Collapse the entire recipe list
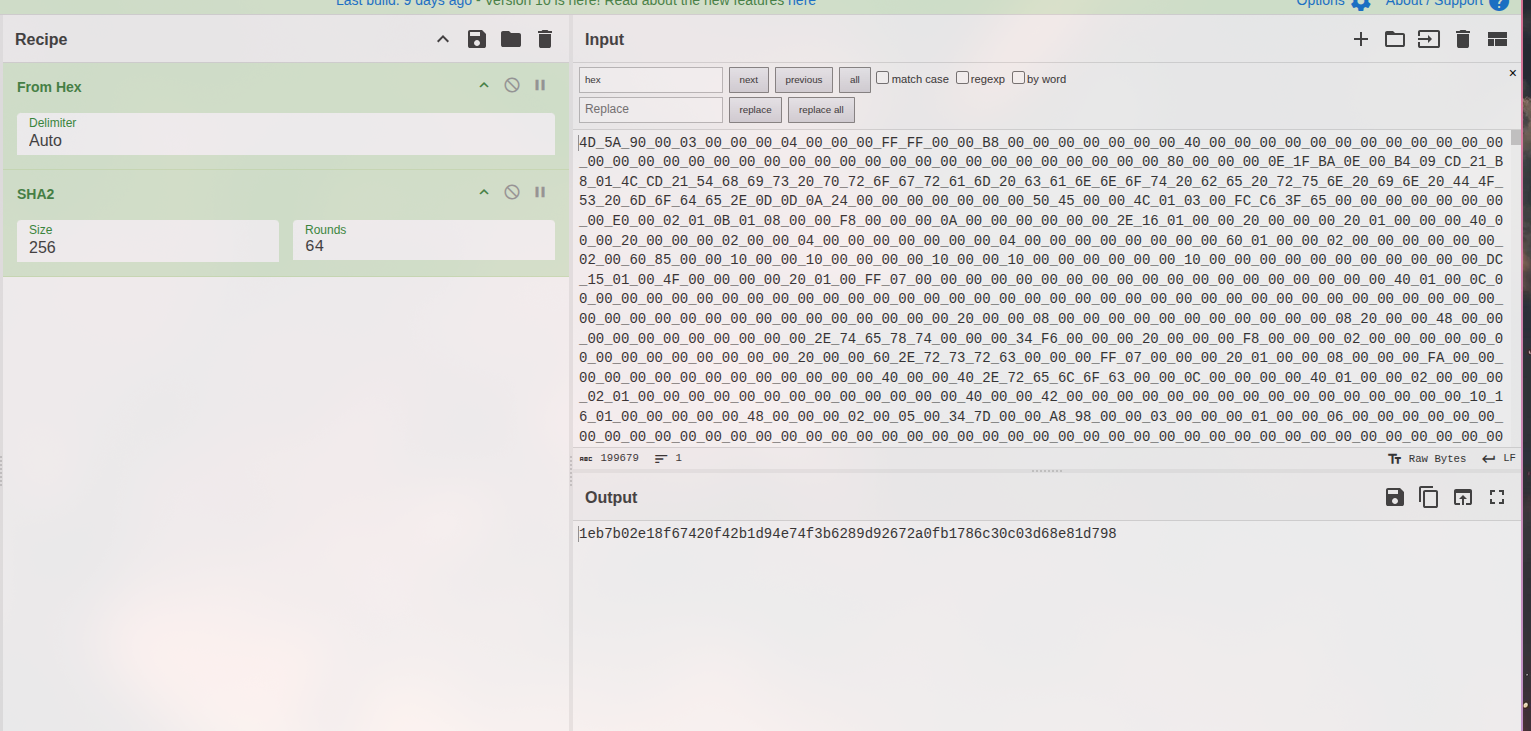The height and width of the screenshot is (731, 1531). (x=442, y=39)
